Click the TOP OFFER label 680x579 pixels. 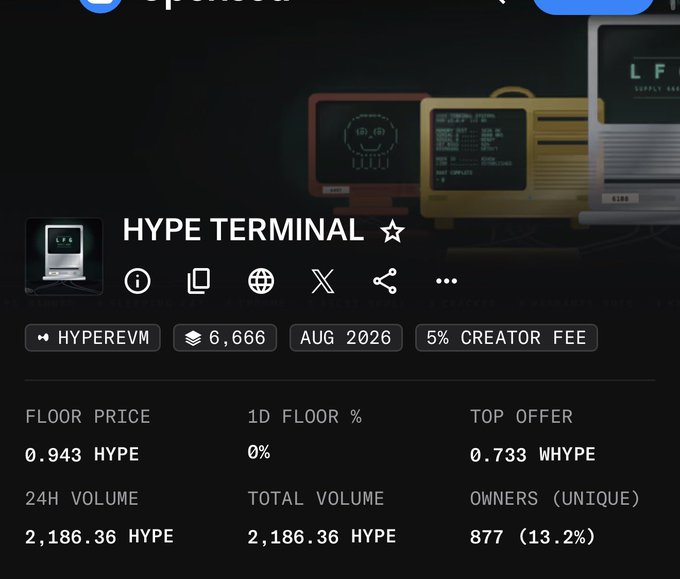521,417
